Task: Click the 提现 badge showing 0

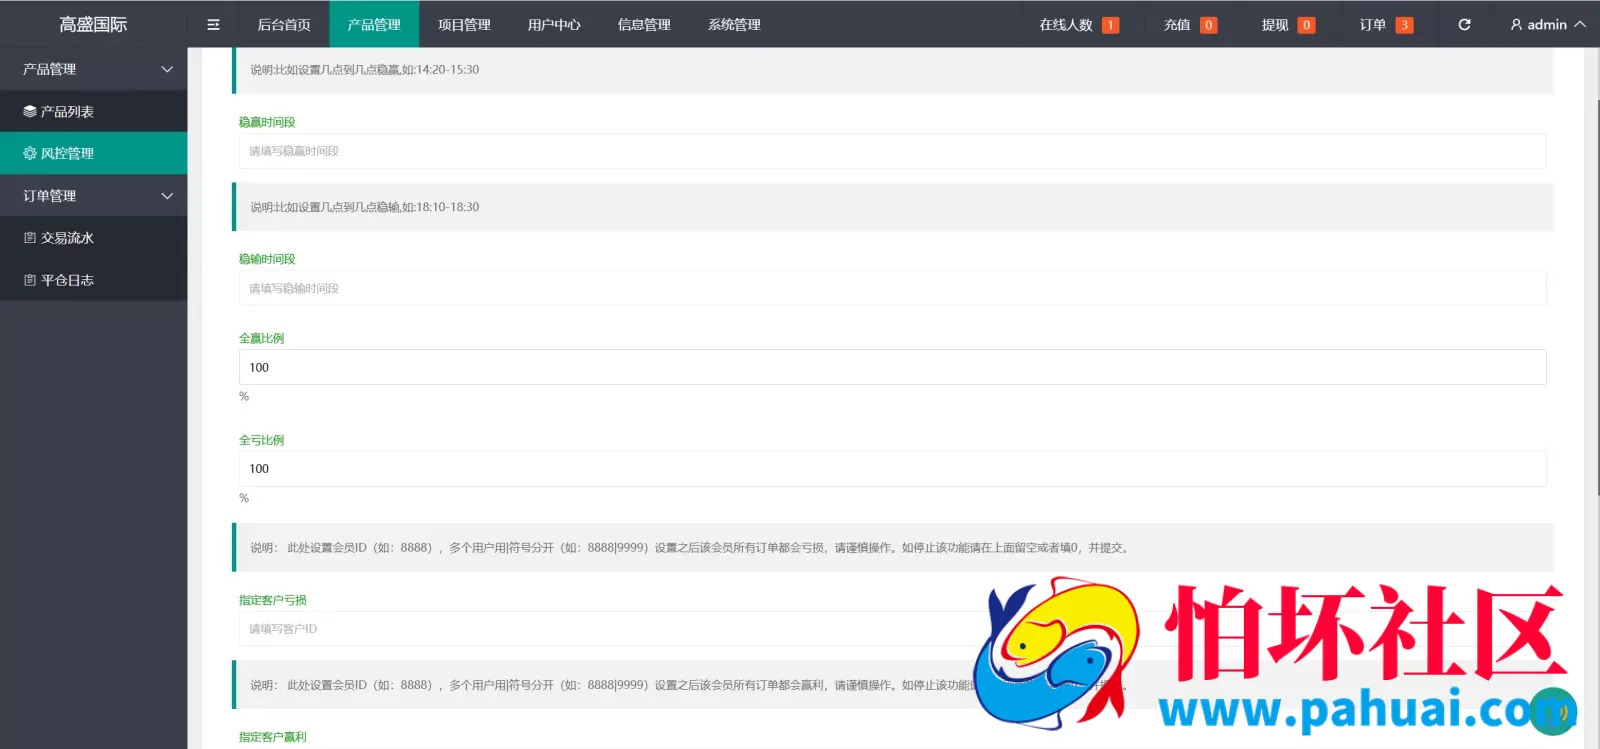Action: 1306,25
